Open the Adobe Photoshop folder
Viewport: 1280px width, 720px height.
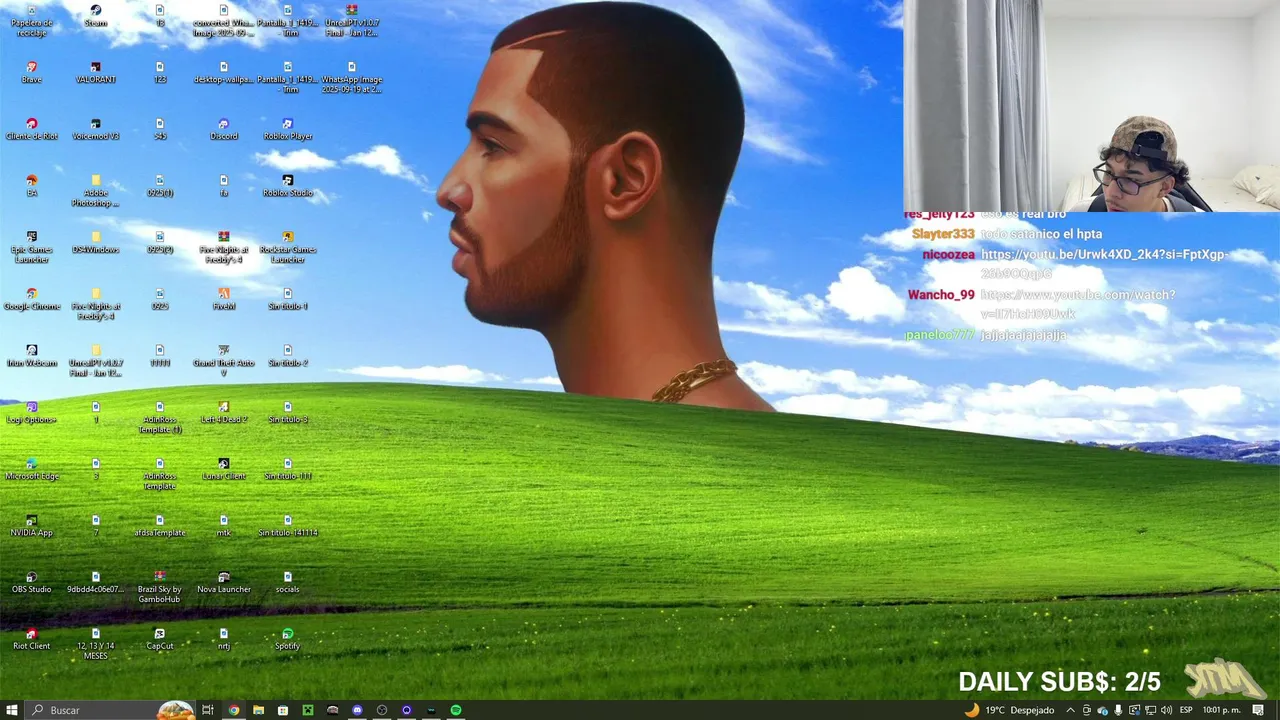[x=95, y=191]
